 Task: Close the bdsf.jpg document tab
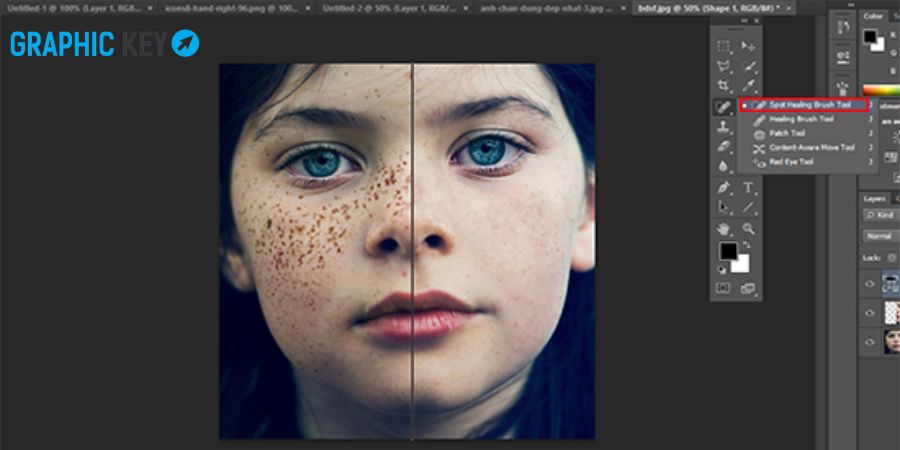pyautogui.click(x=789, y=8)
